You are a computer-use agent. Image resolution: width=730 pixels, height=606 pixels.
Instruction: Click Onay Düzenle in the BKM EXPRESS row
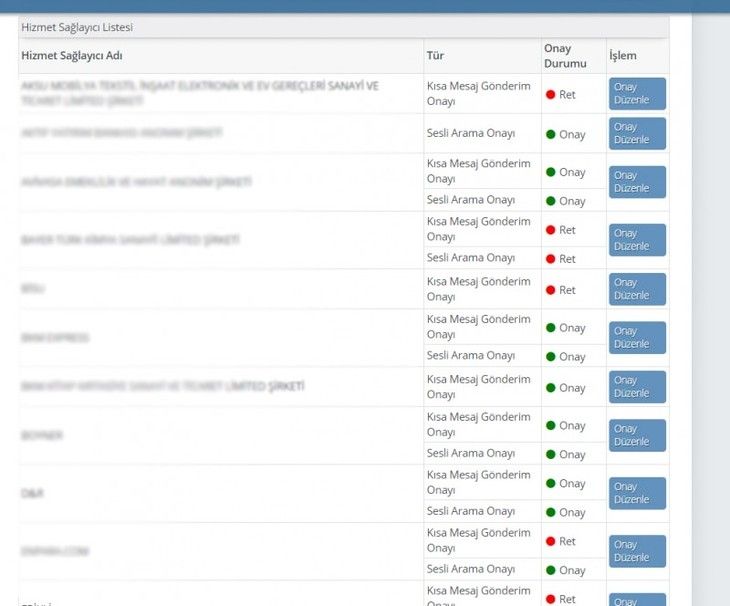(x=636, y=338)
